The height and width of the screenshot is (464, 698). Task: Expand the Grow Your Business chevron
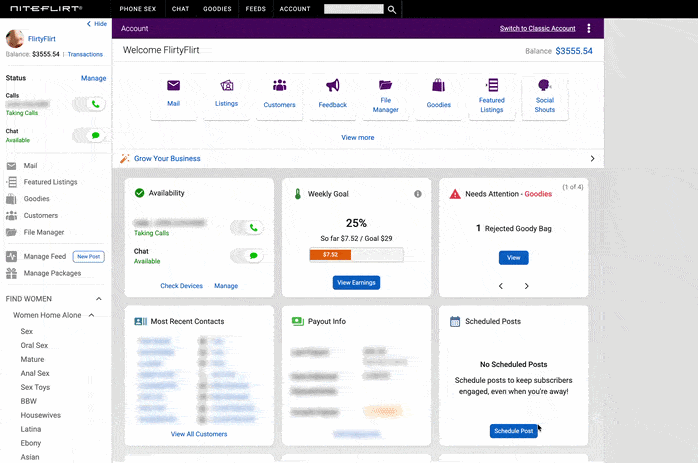[592, 159]
